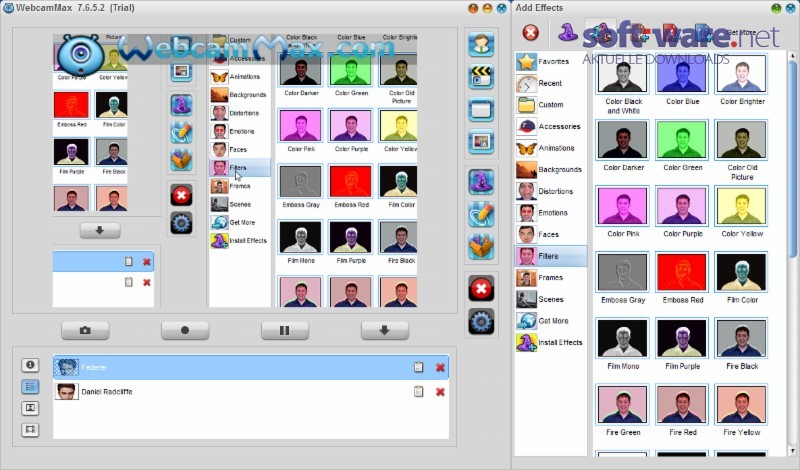This screenshot has width=800, height=470.
Task: Click the info icon beside effect list
Action: pos(30,365)
